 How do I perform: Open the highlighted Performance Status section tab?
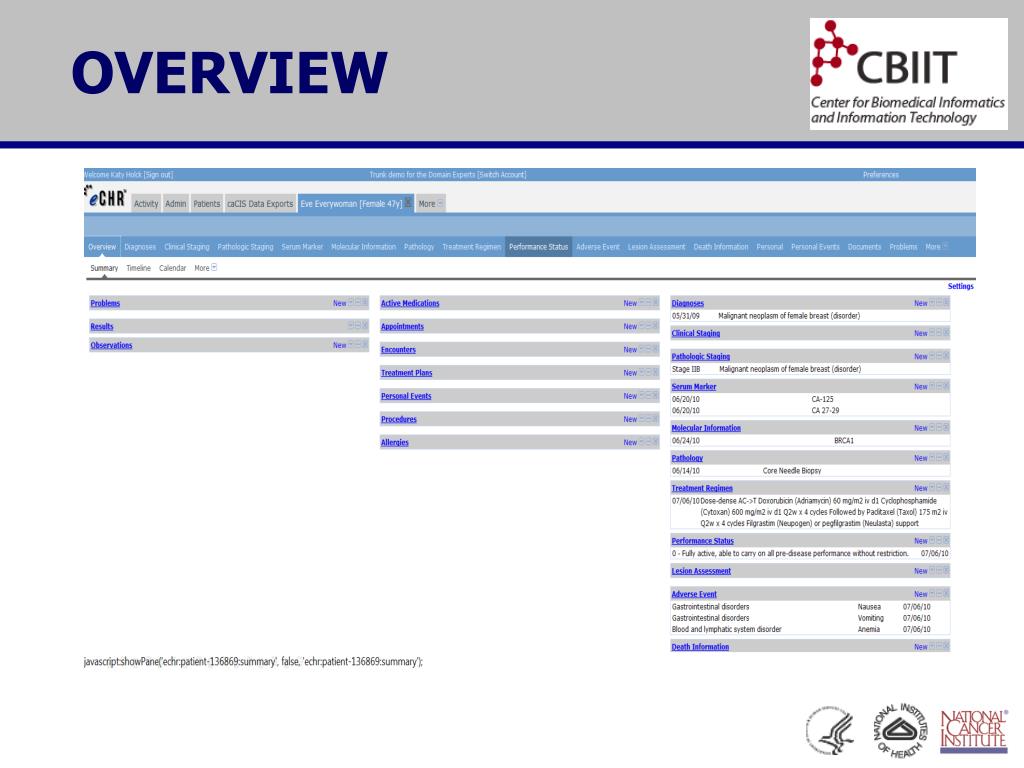(538, 247)
